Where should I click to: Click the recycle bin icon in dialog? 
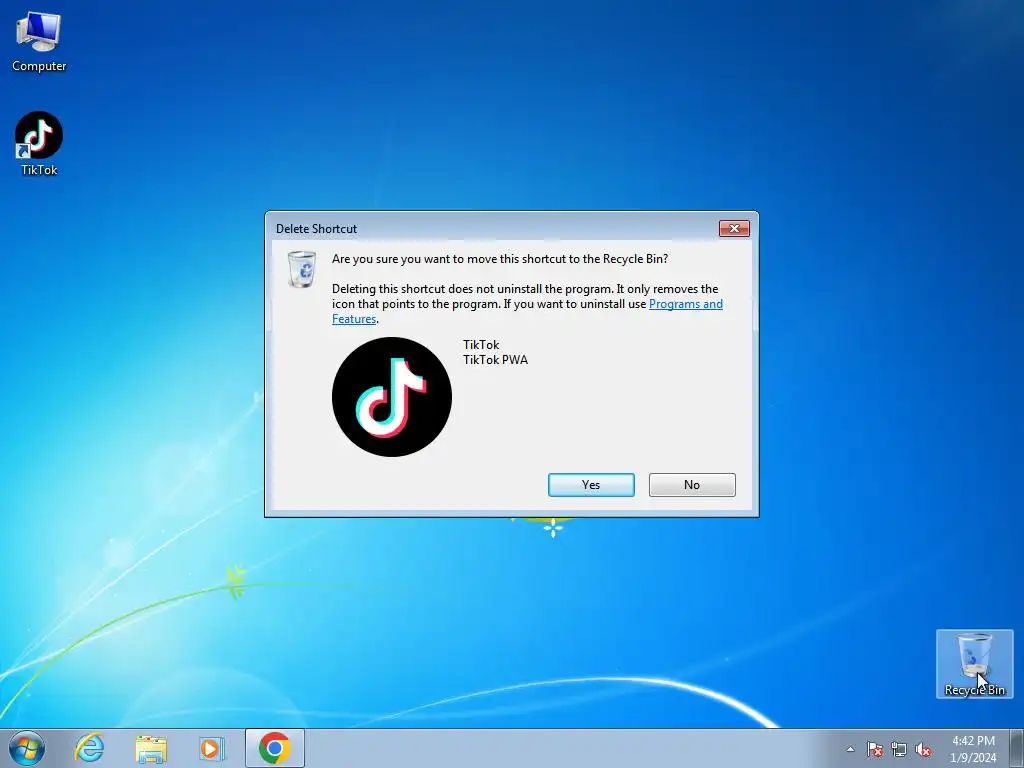(x=302, y=269)
